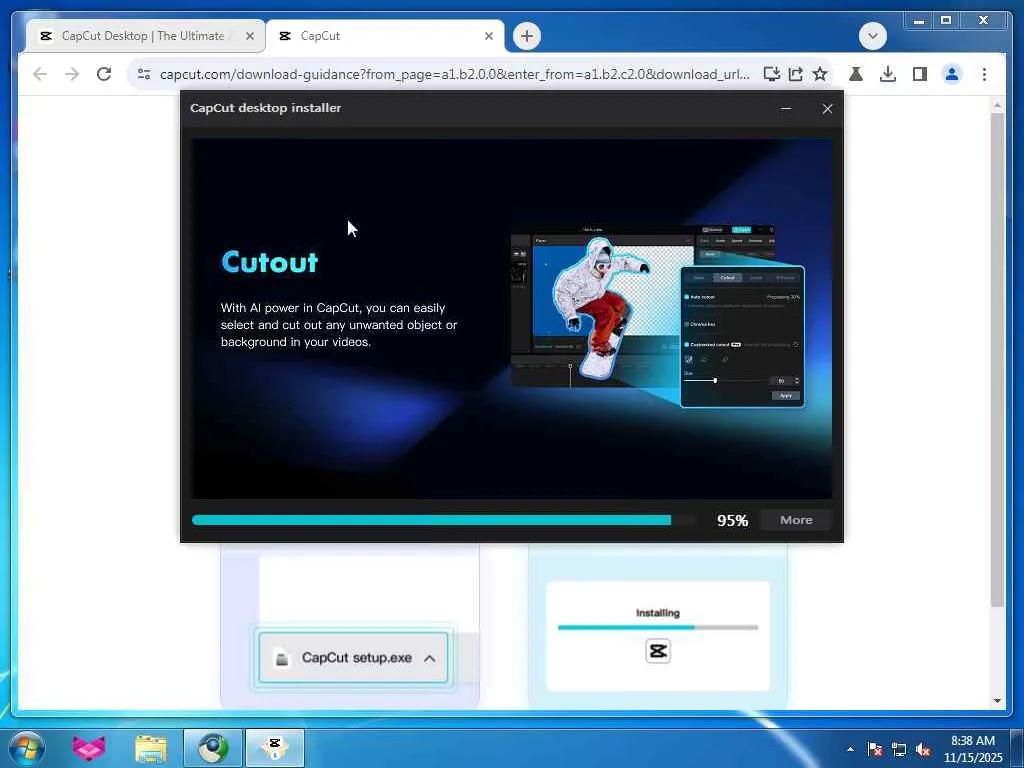Go back to previous page
1024x768 pixels.
40,74
